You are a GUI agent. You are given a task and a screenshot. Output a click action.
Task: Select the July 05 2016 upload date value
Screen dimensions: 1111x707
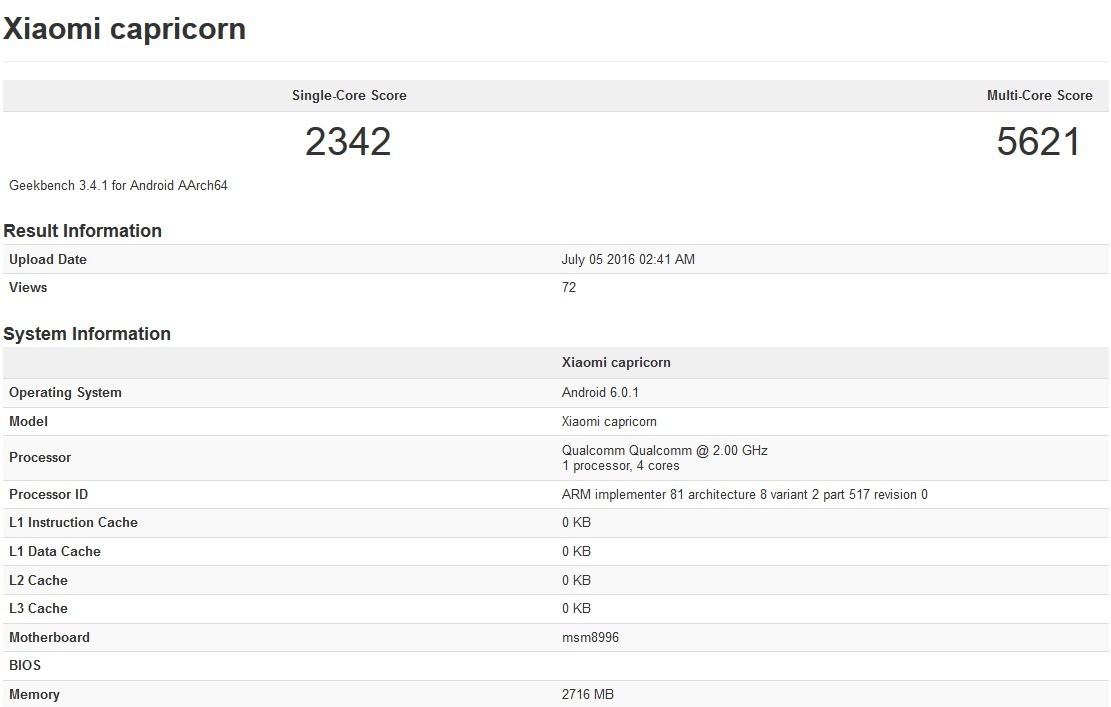point(628,260)
